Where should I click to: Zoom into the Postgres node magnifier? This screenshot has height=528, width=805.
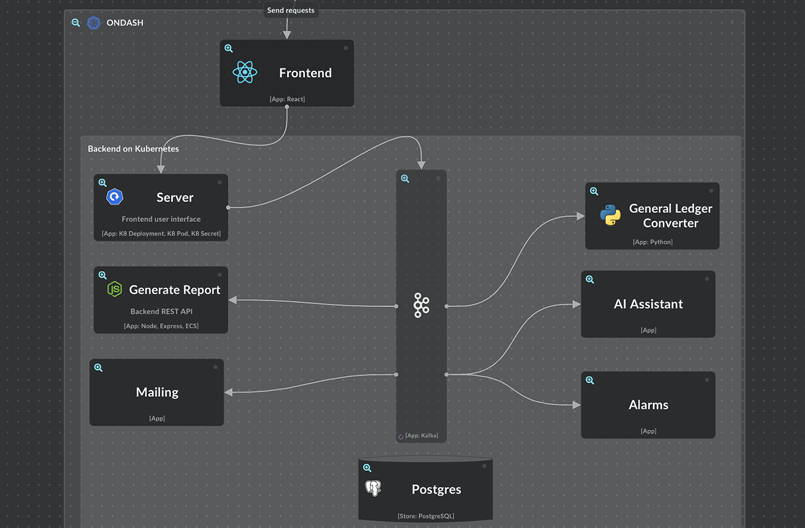pyautogui.click(x=367, y=468)
